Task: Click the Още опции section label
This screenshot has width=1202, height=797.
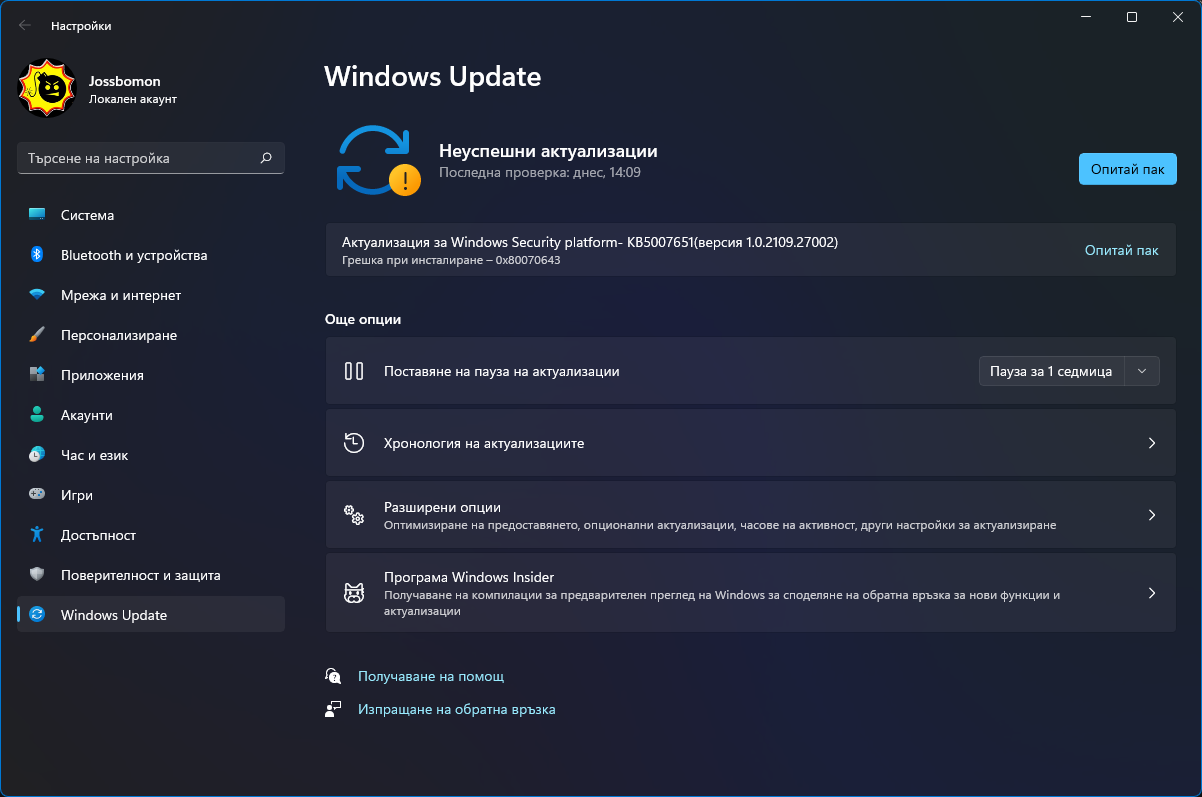Action: pos(363,319)
